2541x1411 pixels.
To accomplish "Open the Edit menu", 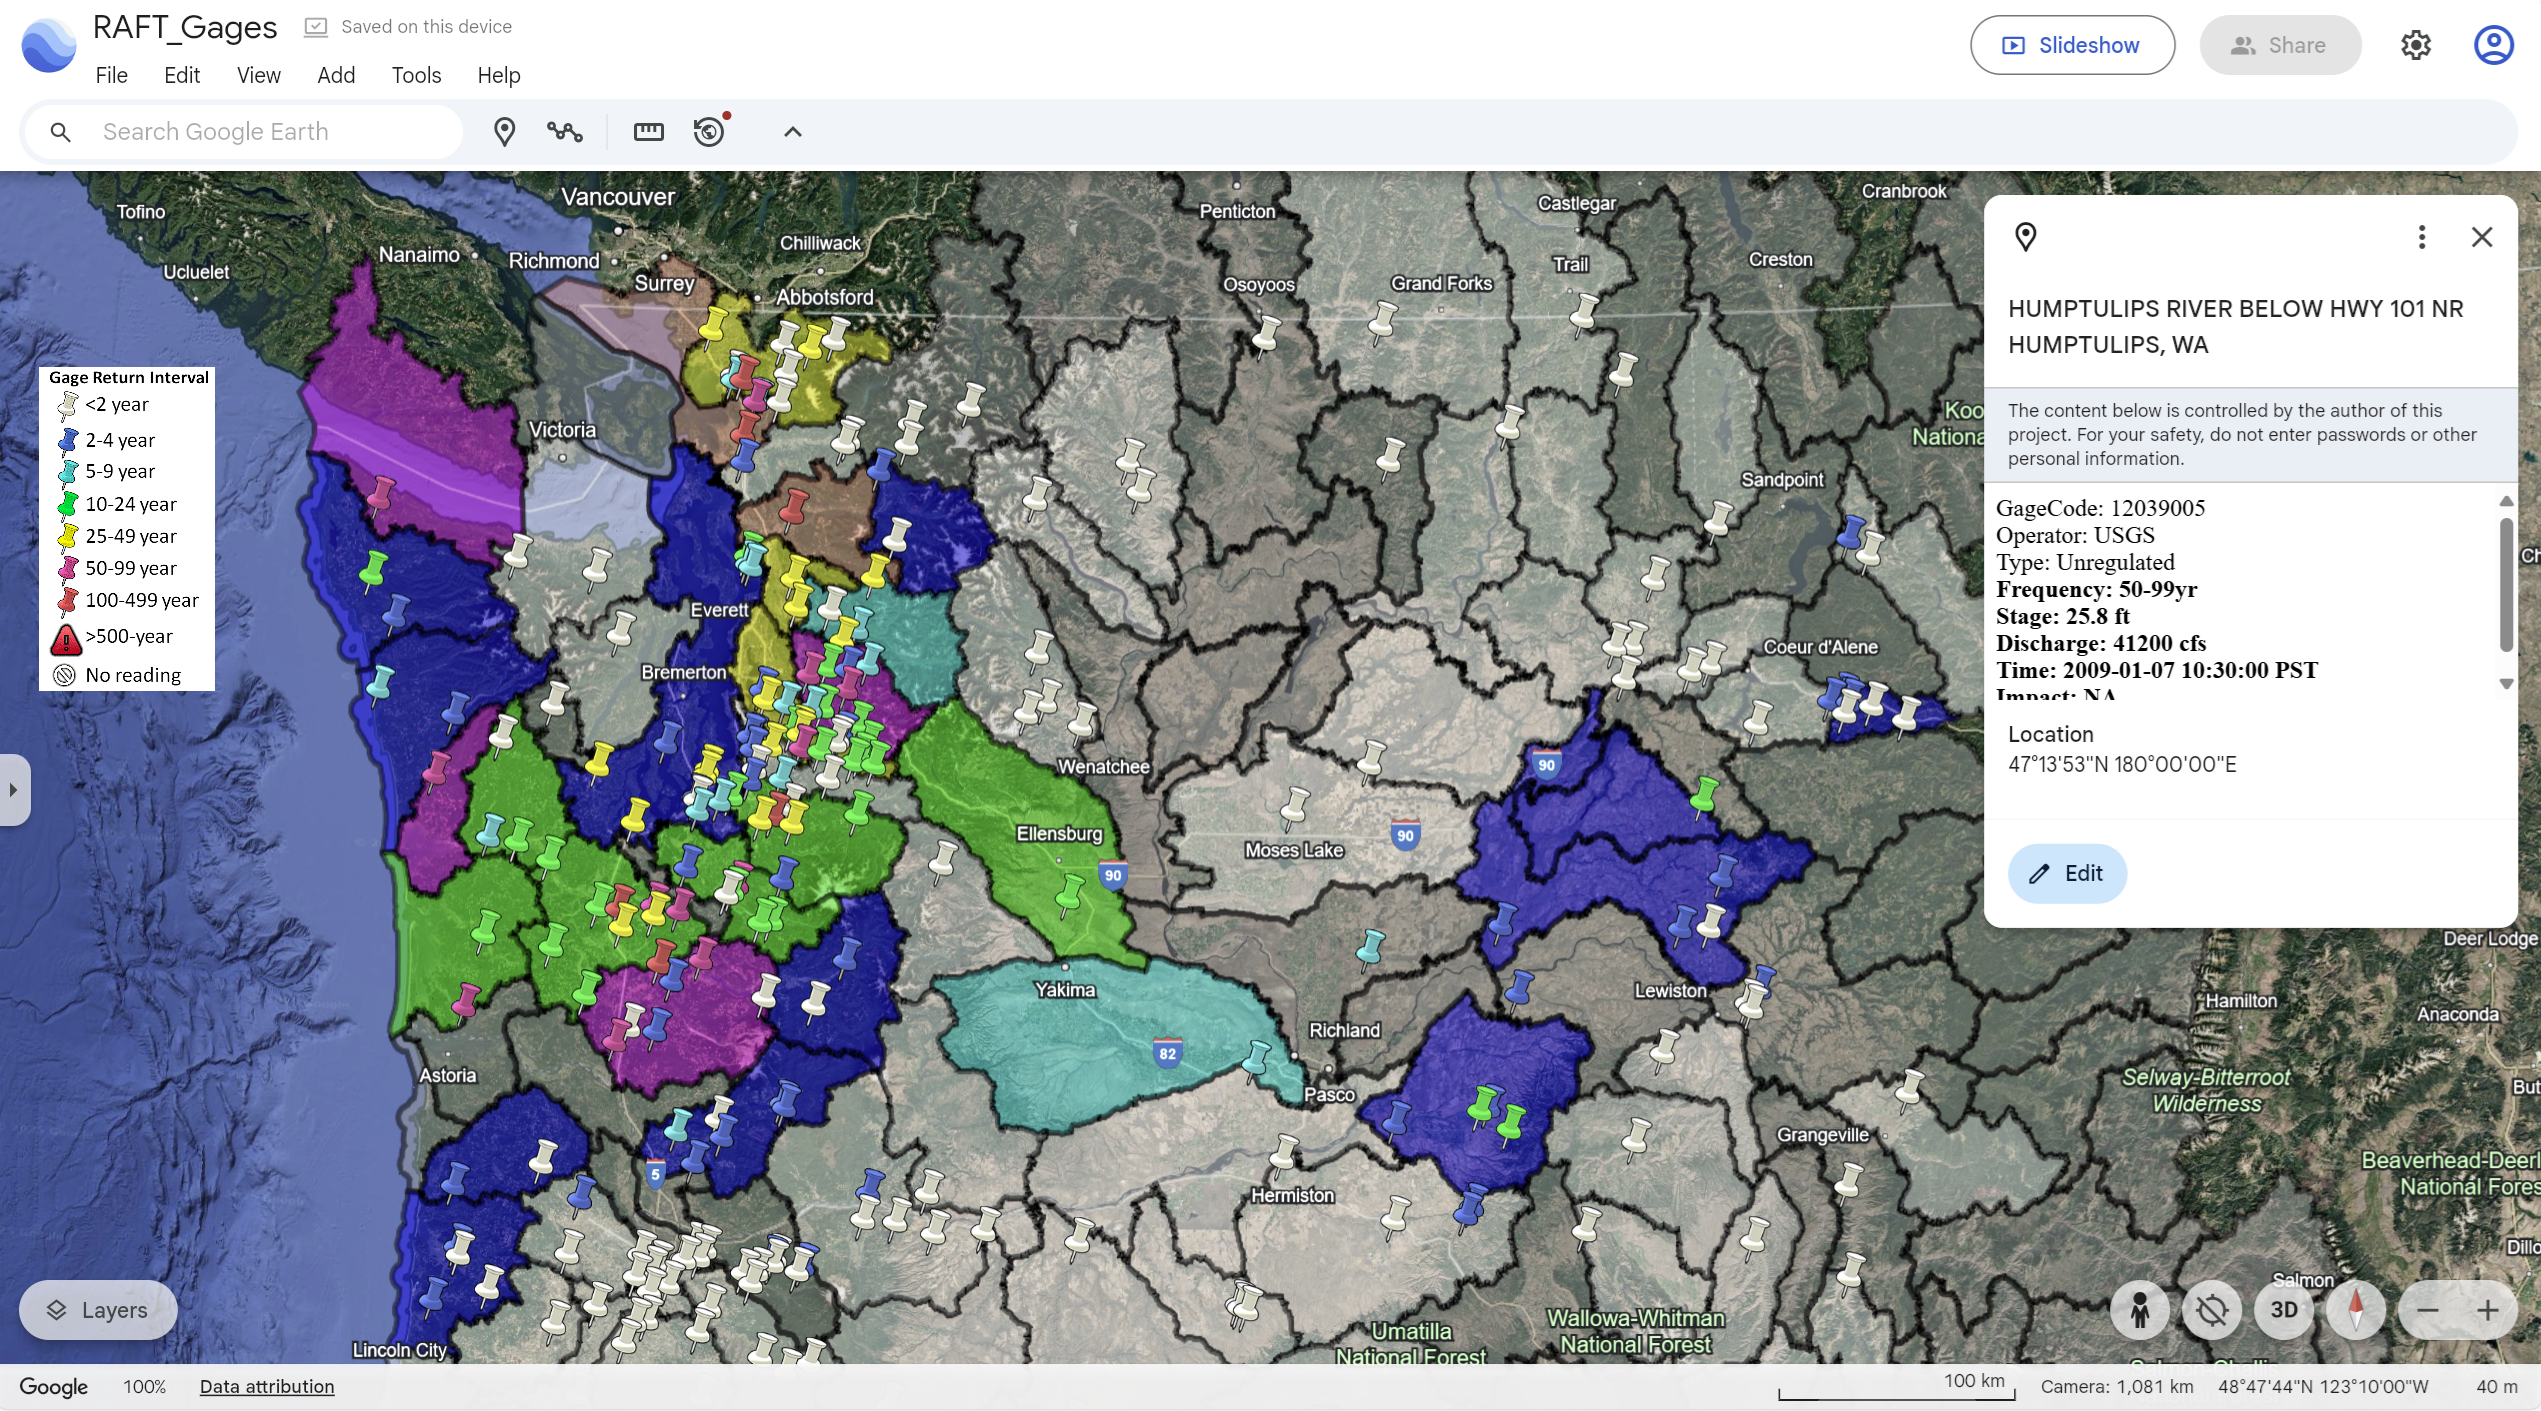I will click(182, 75).
